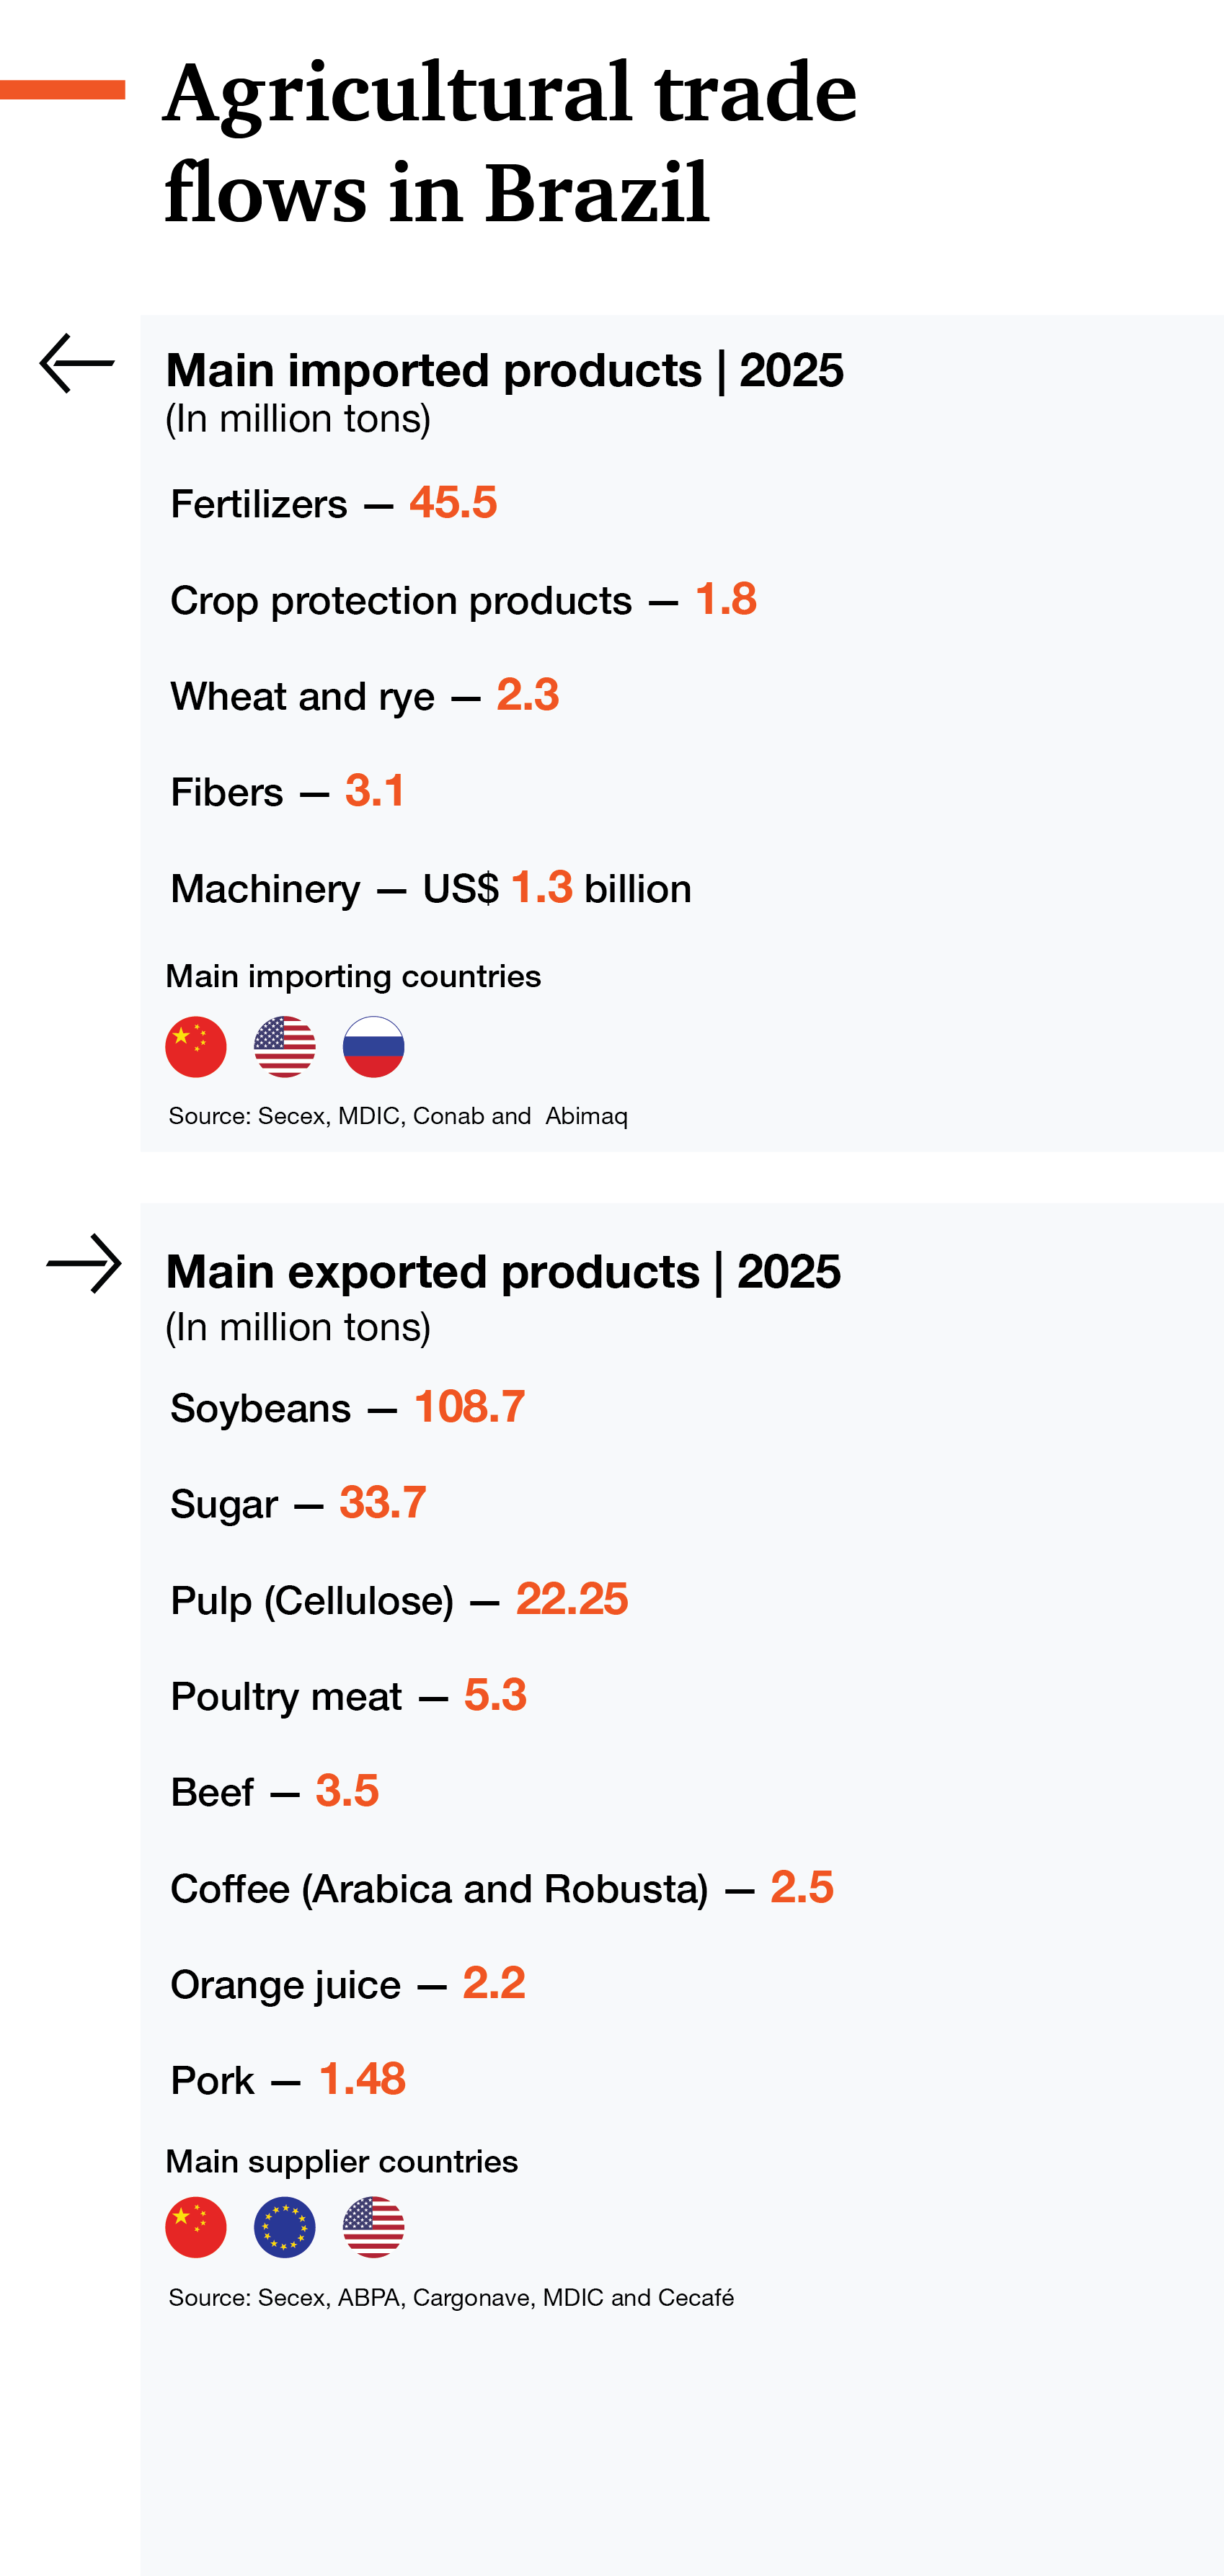Click the left arrow beside imported products
The width and height of the screenshot is (1224, 2576).
click(x=77, y=363)
